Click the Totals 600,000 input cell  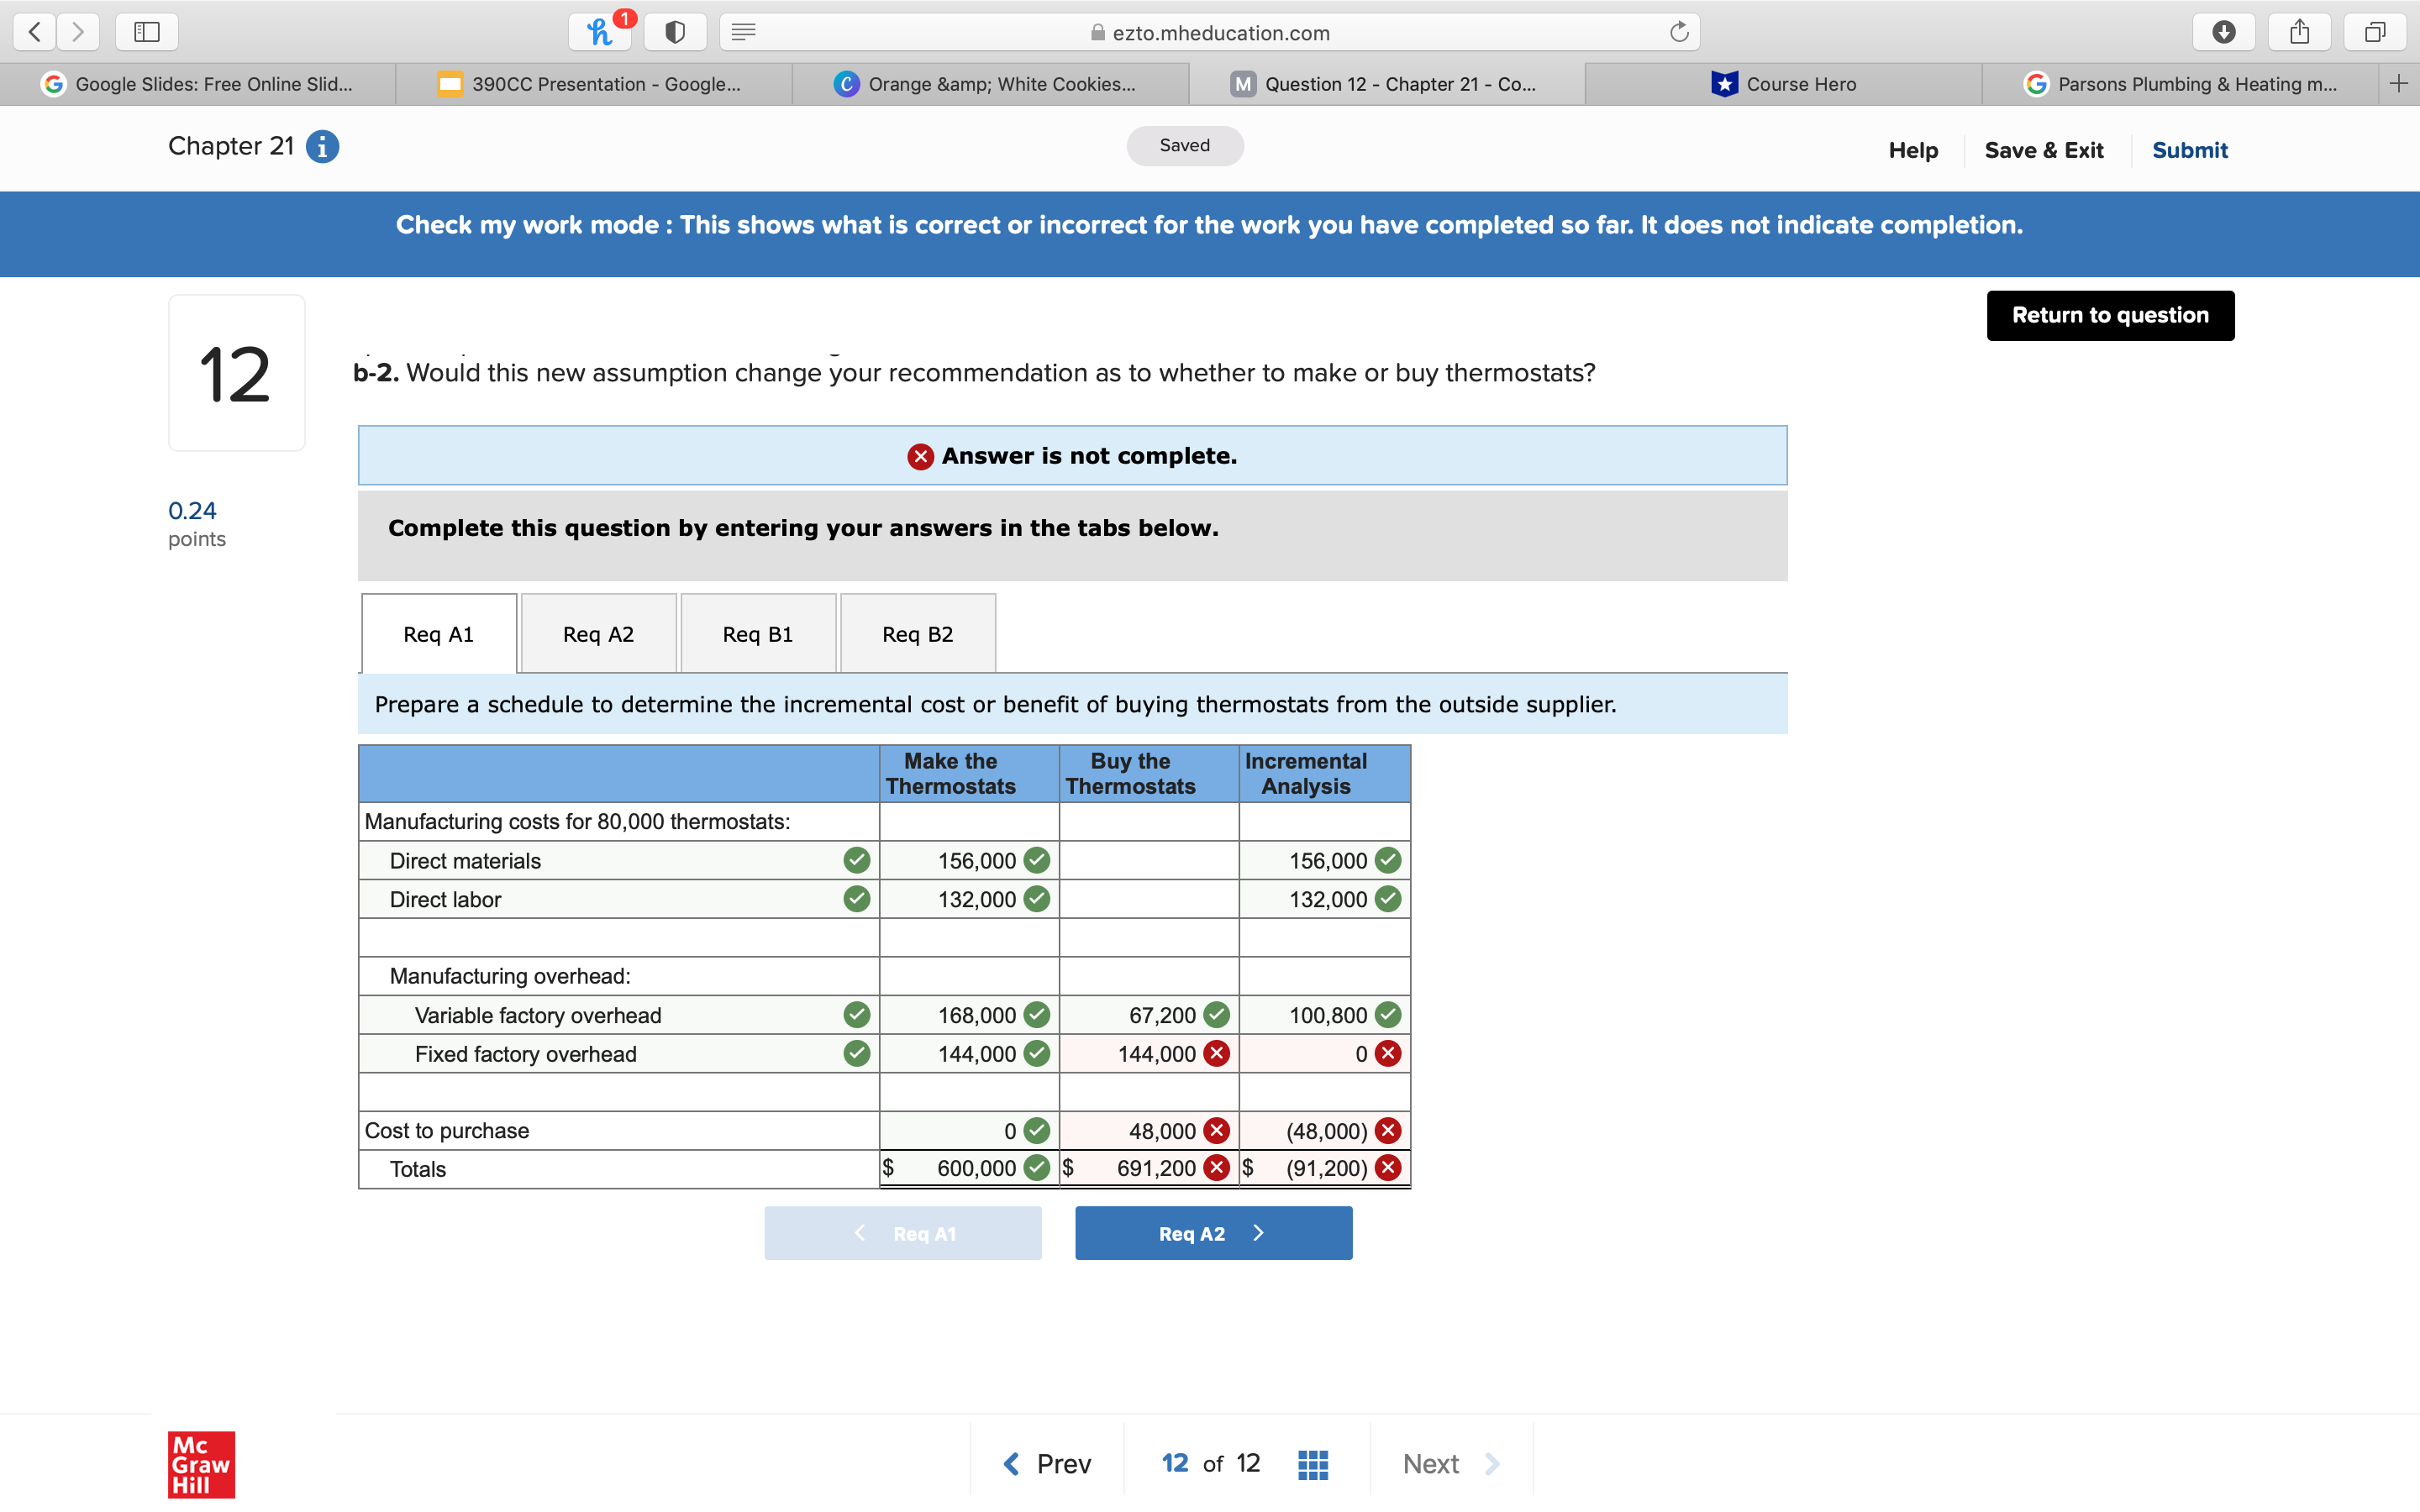975,1167
